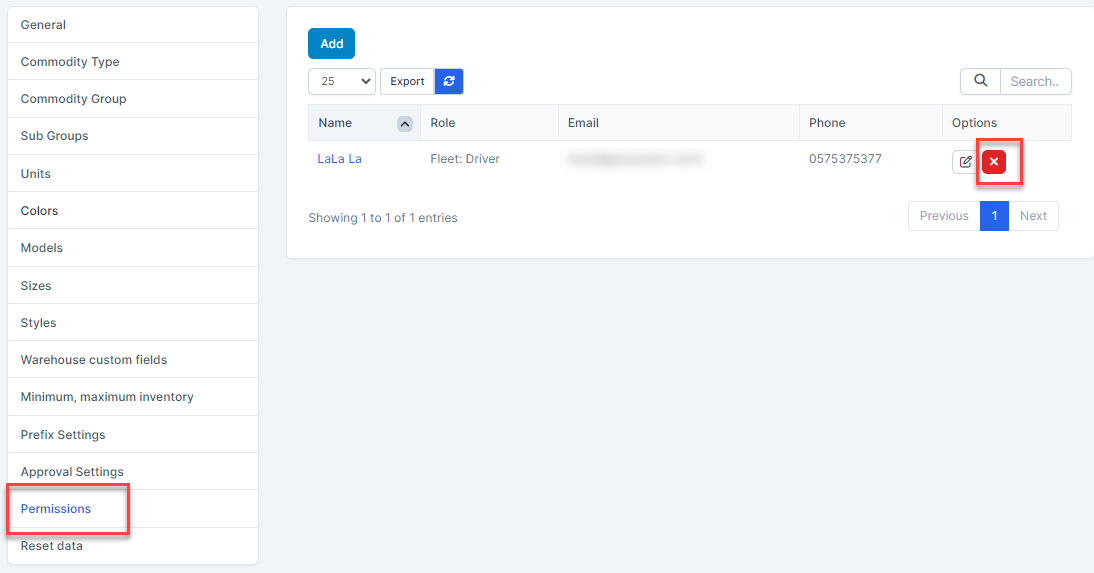Click the red delete user icon
Screen dimensions: 1094x573
(x=993, y=162)
